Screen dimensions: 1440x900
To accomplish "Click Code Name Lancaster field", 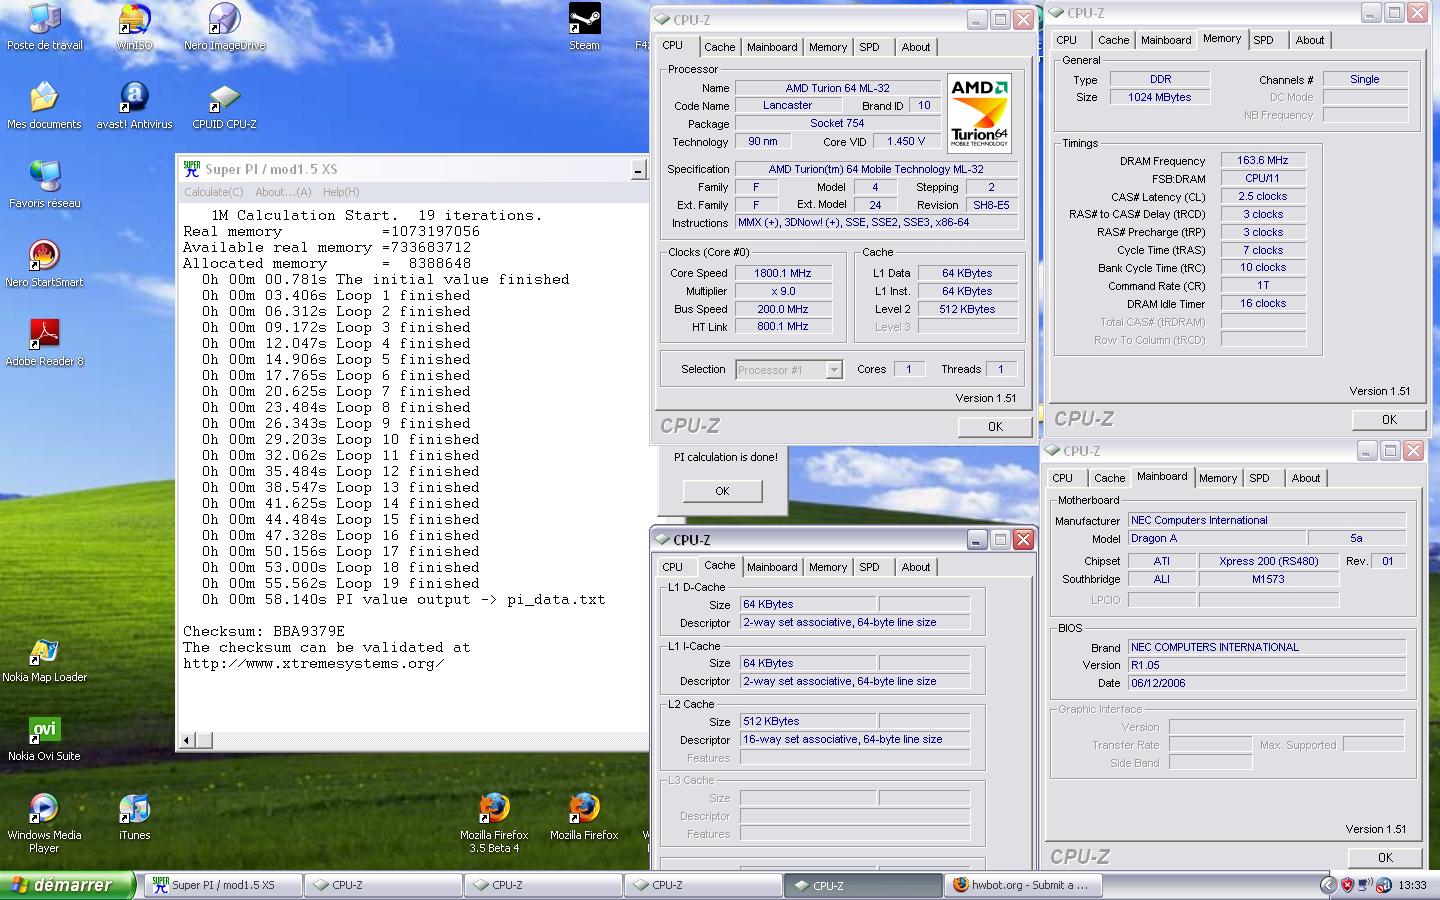I will pos(788,105).
